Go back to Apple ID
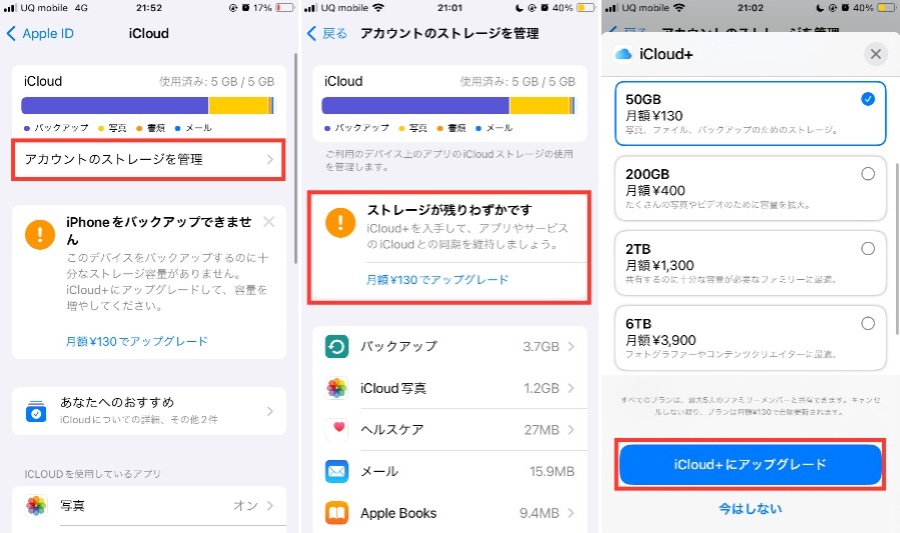Screen dimensions: 900x533 tap(40, 34)
